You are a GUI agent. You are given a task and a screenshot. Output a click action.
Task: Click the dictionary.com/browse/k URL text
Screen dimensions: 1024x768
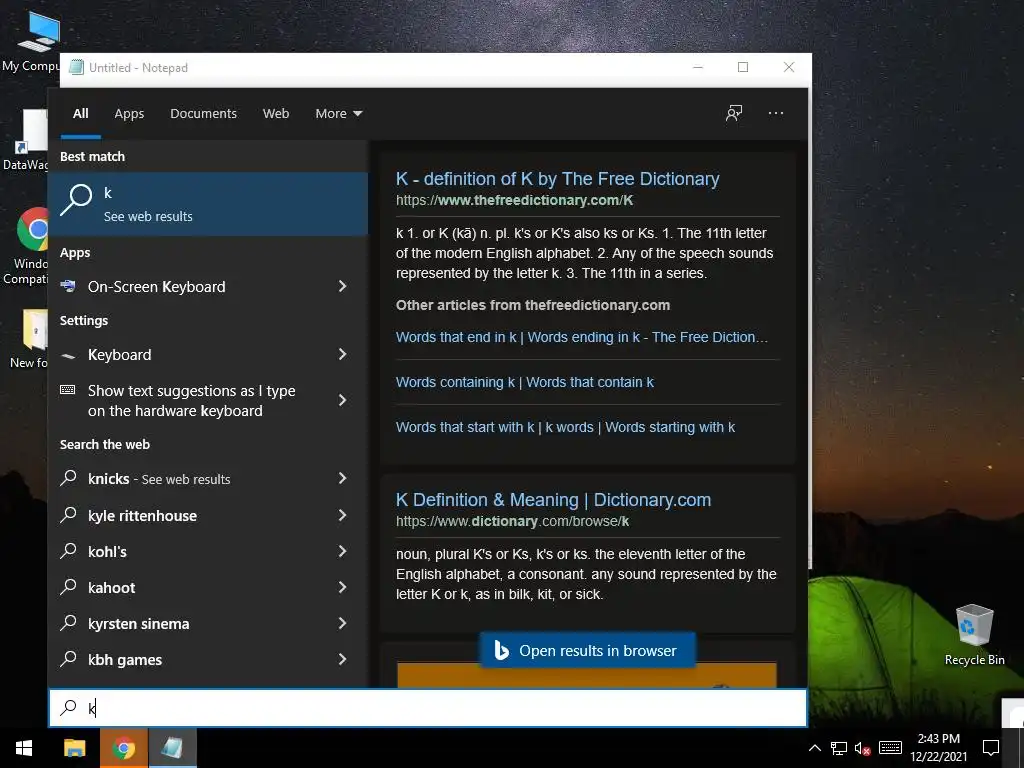click(513, 522)
